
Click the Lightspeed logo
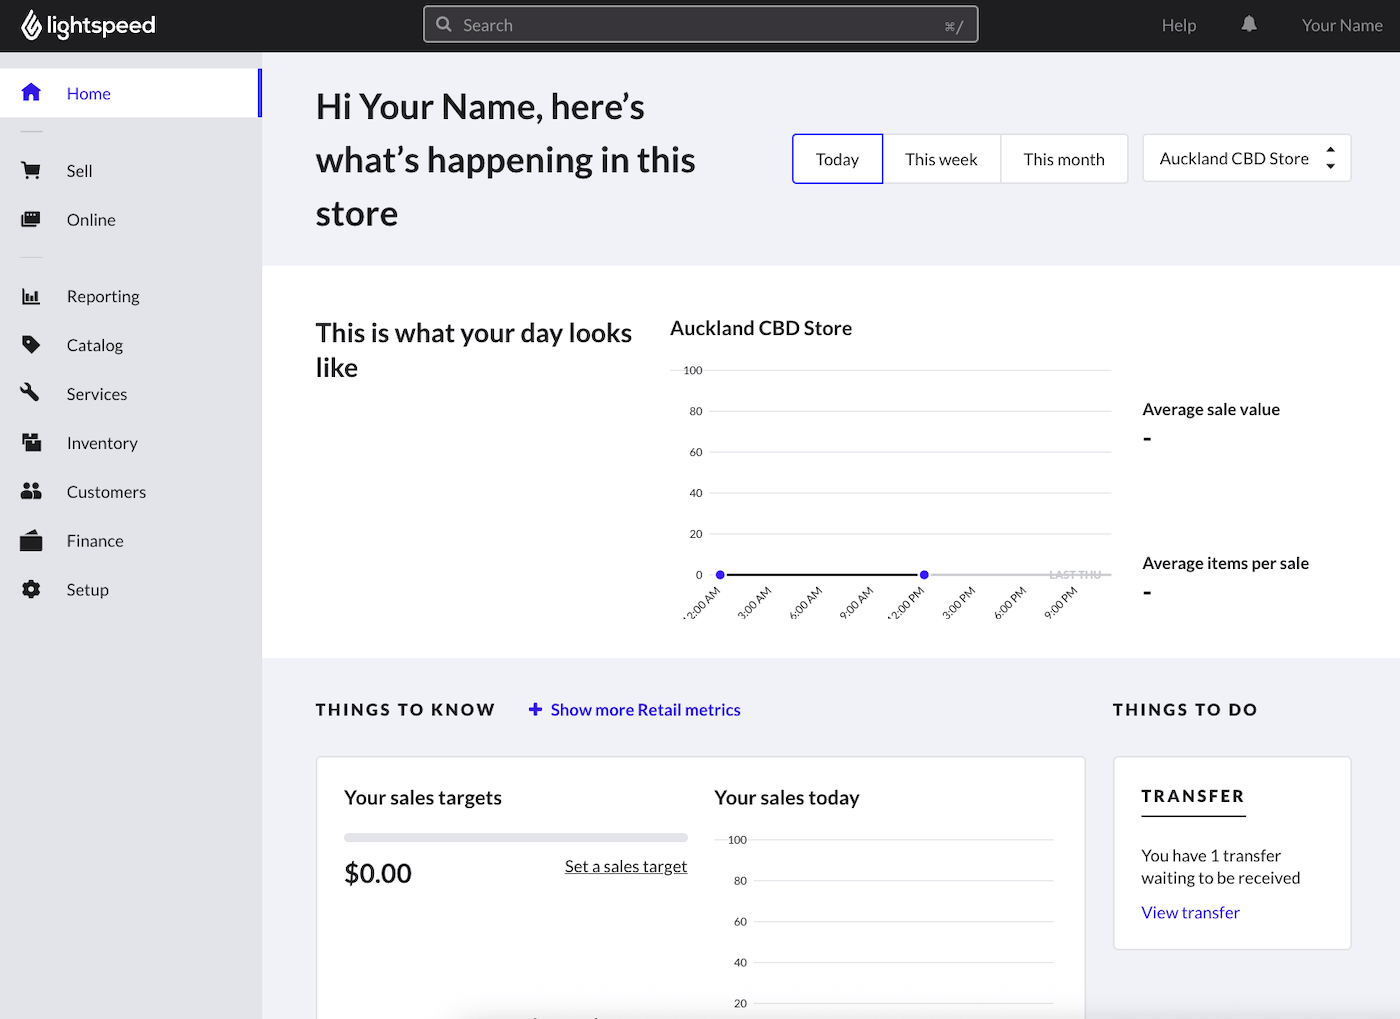88,25
